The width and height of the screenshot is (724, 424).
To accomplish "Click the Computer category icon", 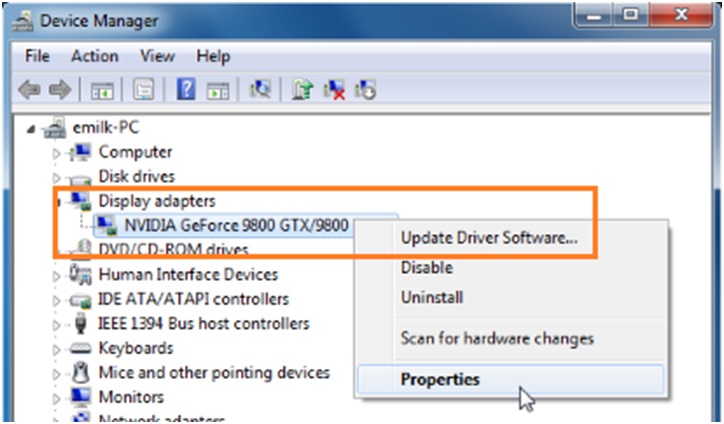I will pyautogui.click(x=80, y=152).
